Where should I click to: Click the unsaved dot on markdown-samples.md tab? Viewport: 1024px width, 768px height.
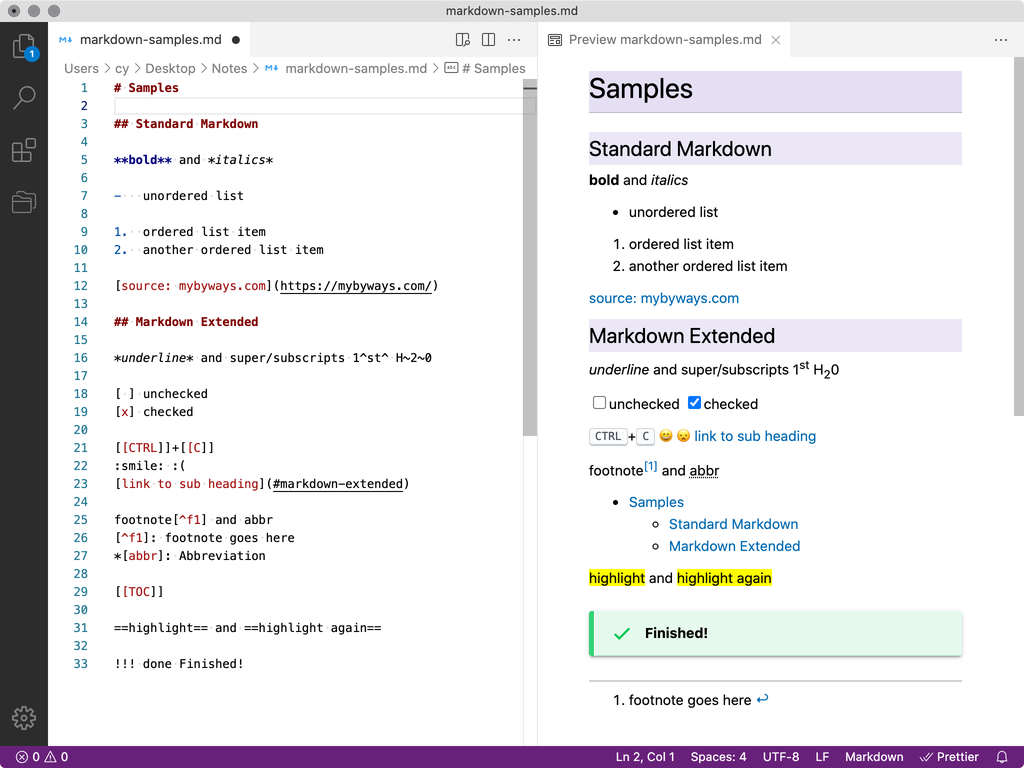coord(236,40)
